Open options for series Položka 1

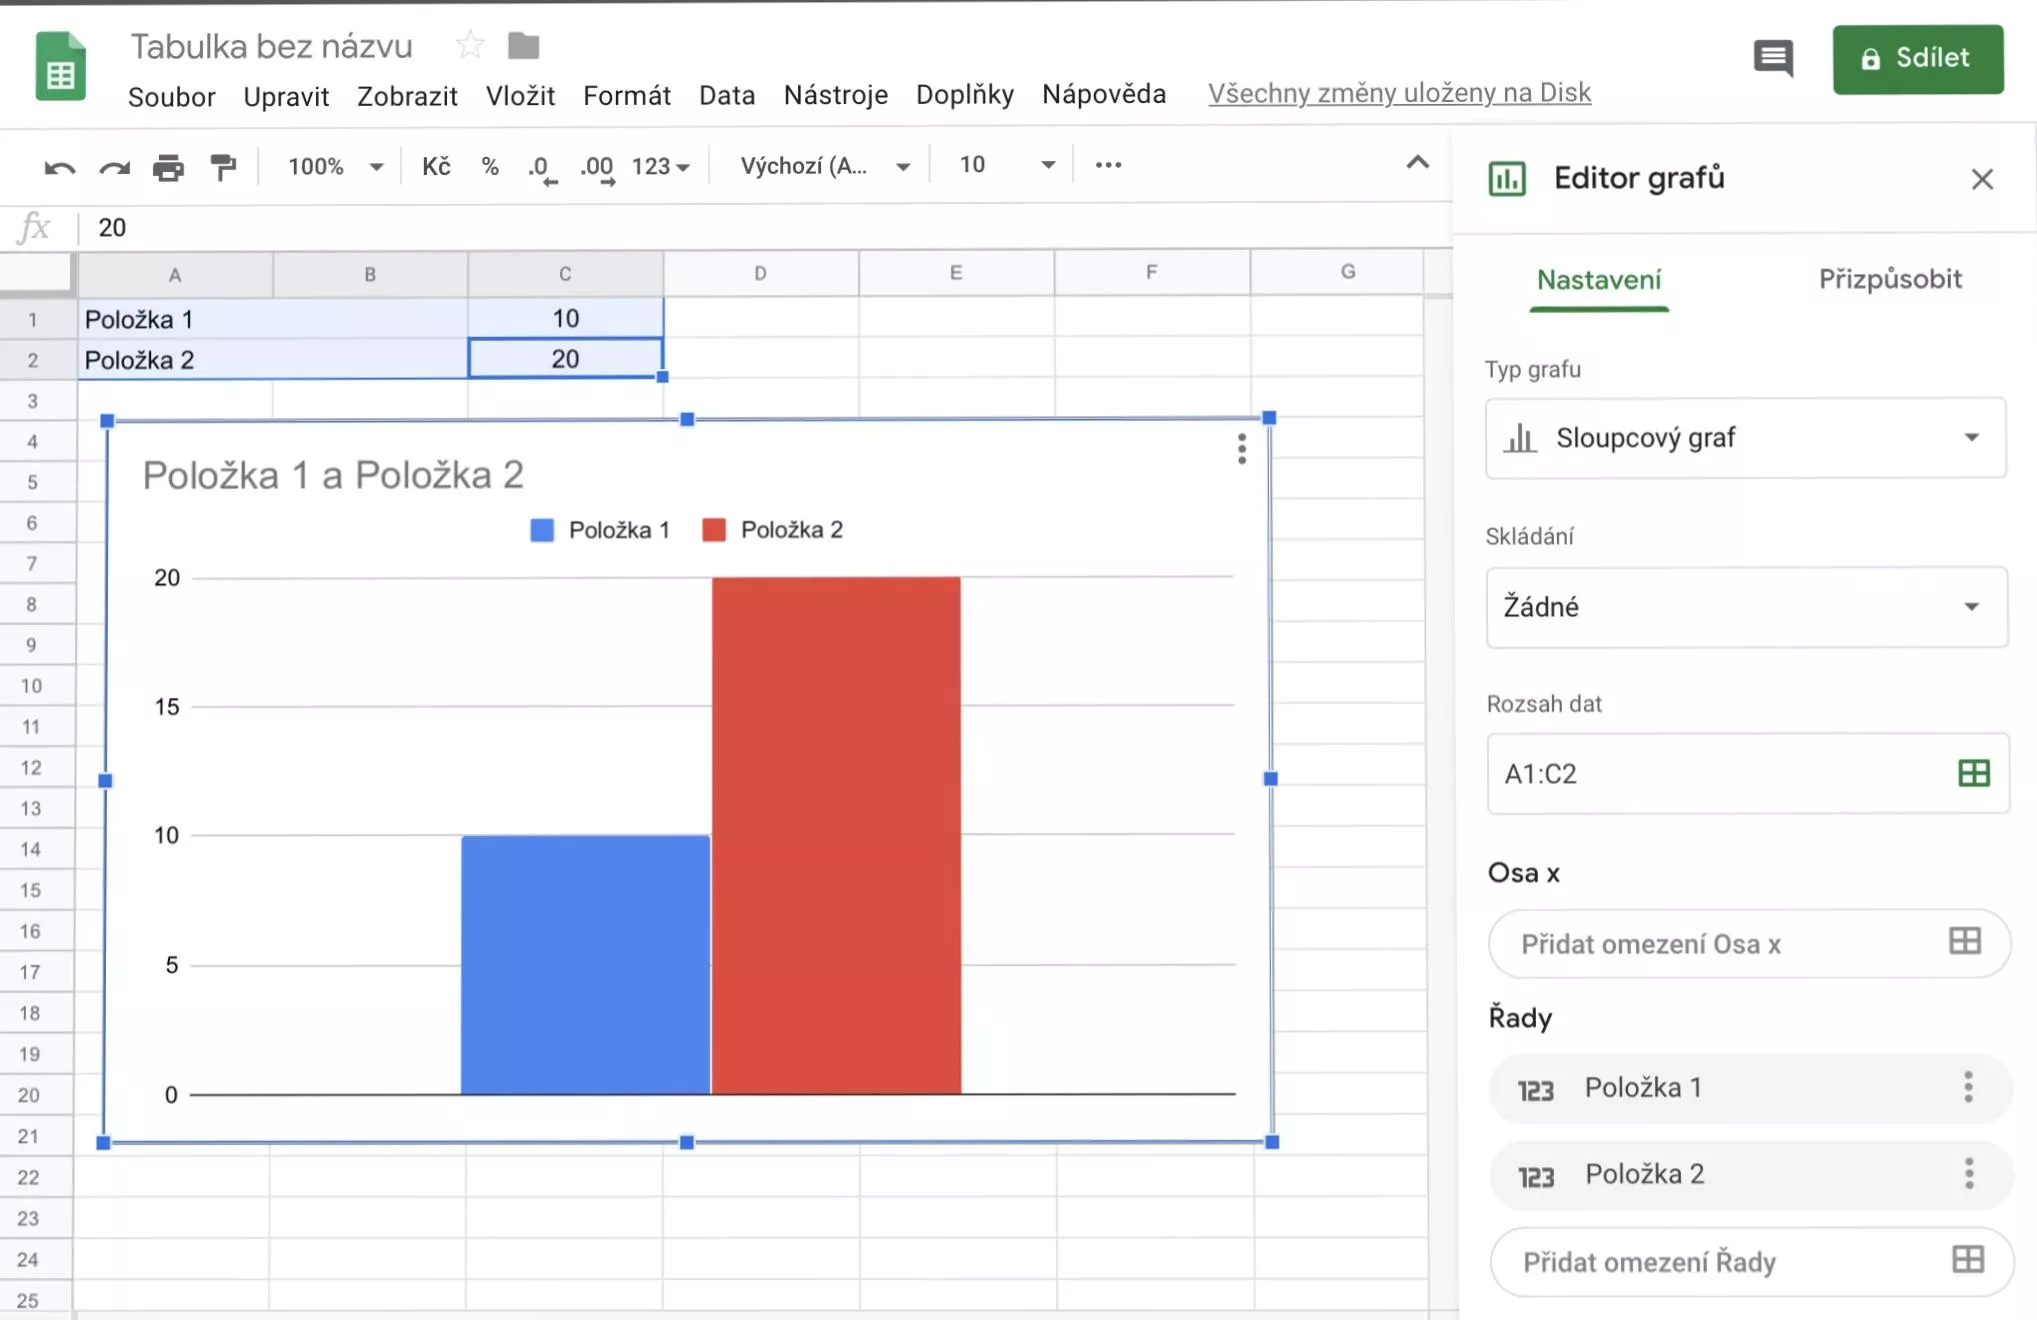tap(1967, 1087)
